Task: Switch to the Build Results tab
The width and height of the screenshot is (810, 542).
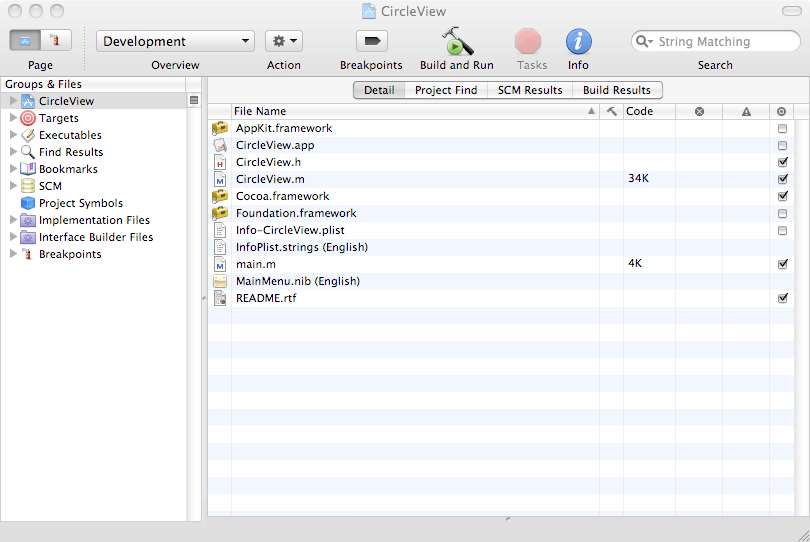Action: (x=617, y=90)
